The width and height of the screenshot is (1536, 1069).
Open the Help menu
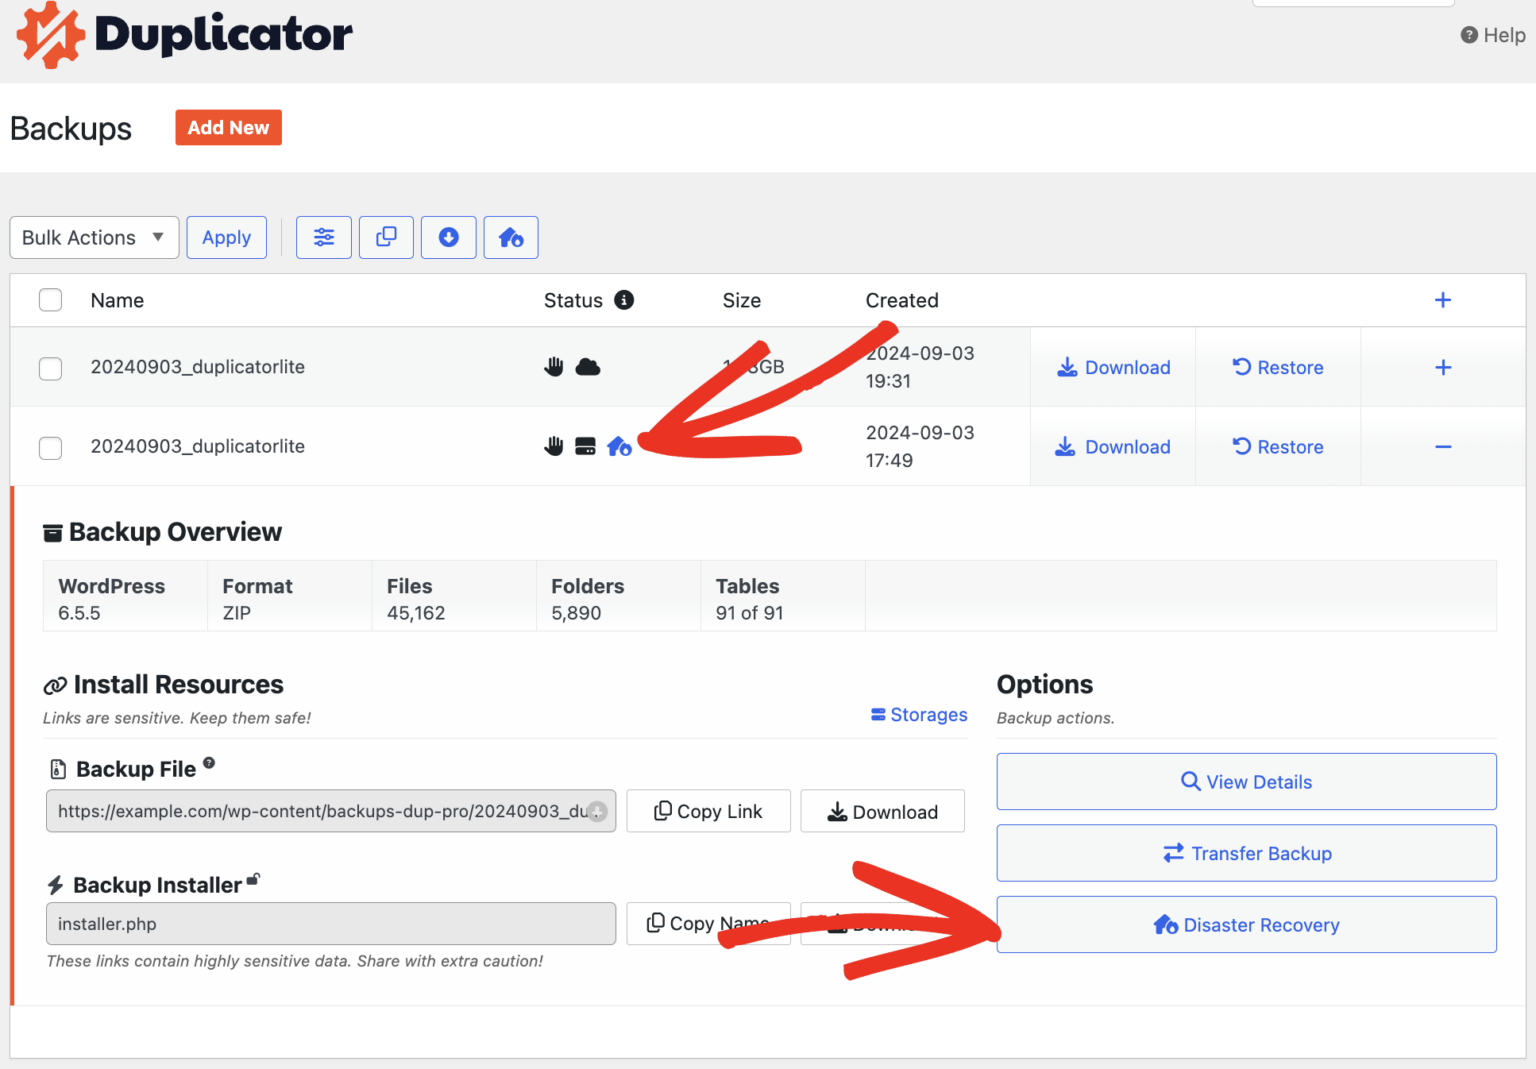1493,34
